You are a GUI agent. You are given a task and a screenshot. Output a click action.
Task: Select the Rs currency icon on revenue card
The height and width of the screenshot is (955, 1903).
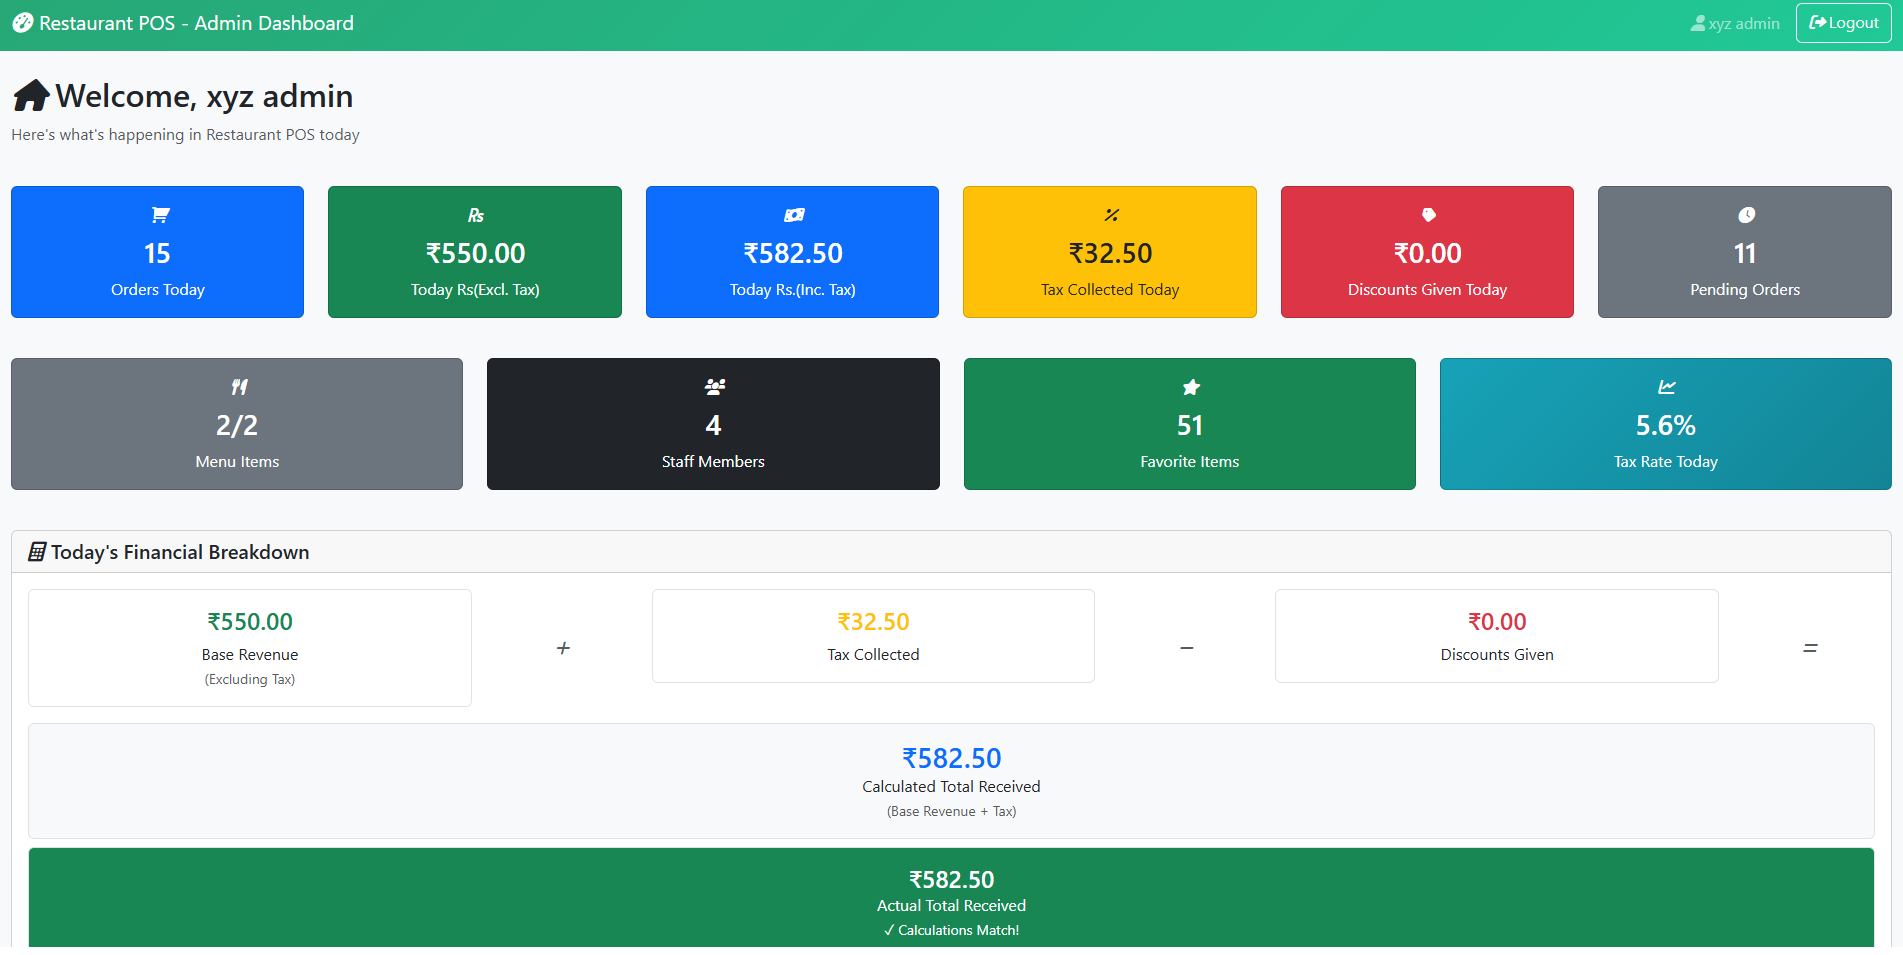[475, 214]
